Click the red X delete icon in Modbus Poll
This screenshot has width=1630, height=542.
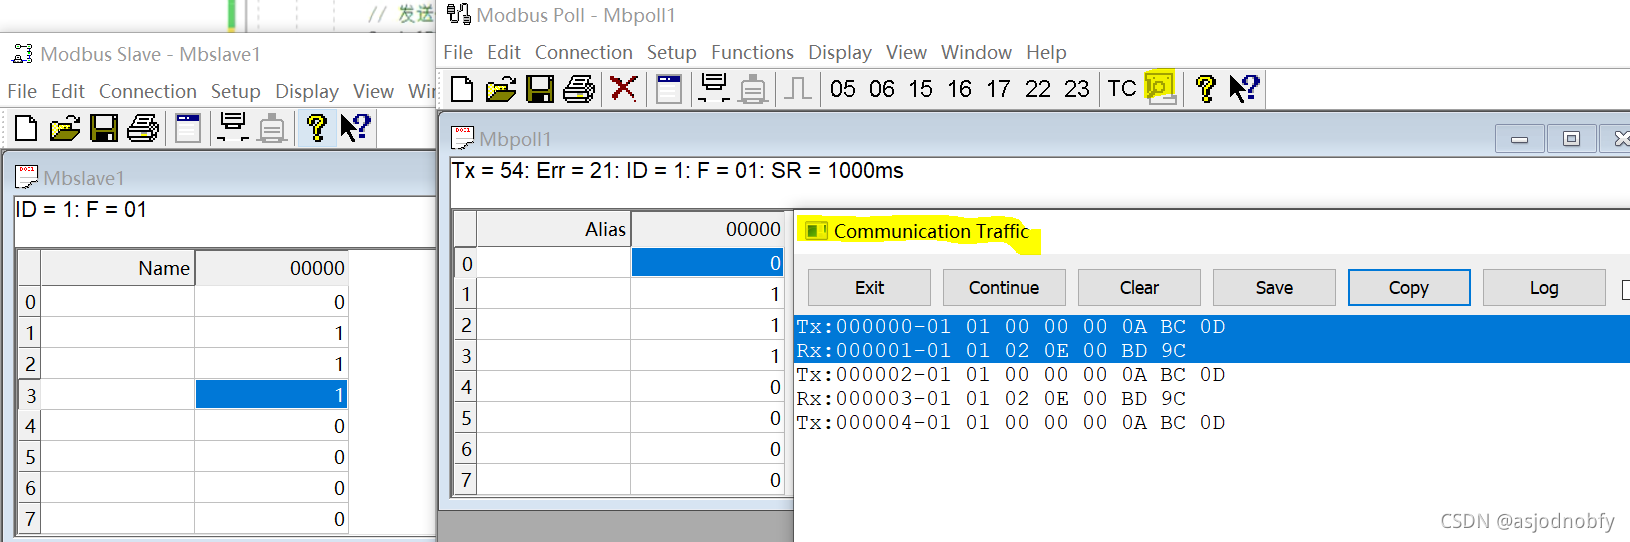tap(624, 89)
